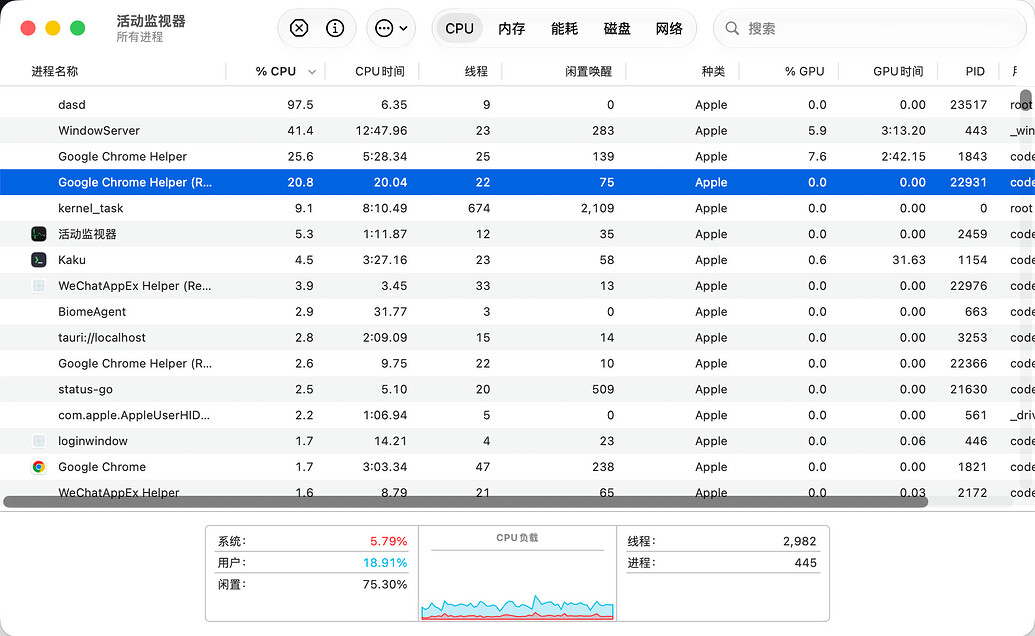The image size is (1035, 636).
Task: Click the vertical scrollbar thumb
Action: tap(1025, 101)
